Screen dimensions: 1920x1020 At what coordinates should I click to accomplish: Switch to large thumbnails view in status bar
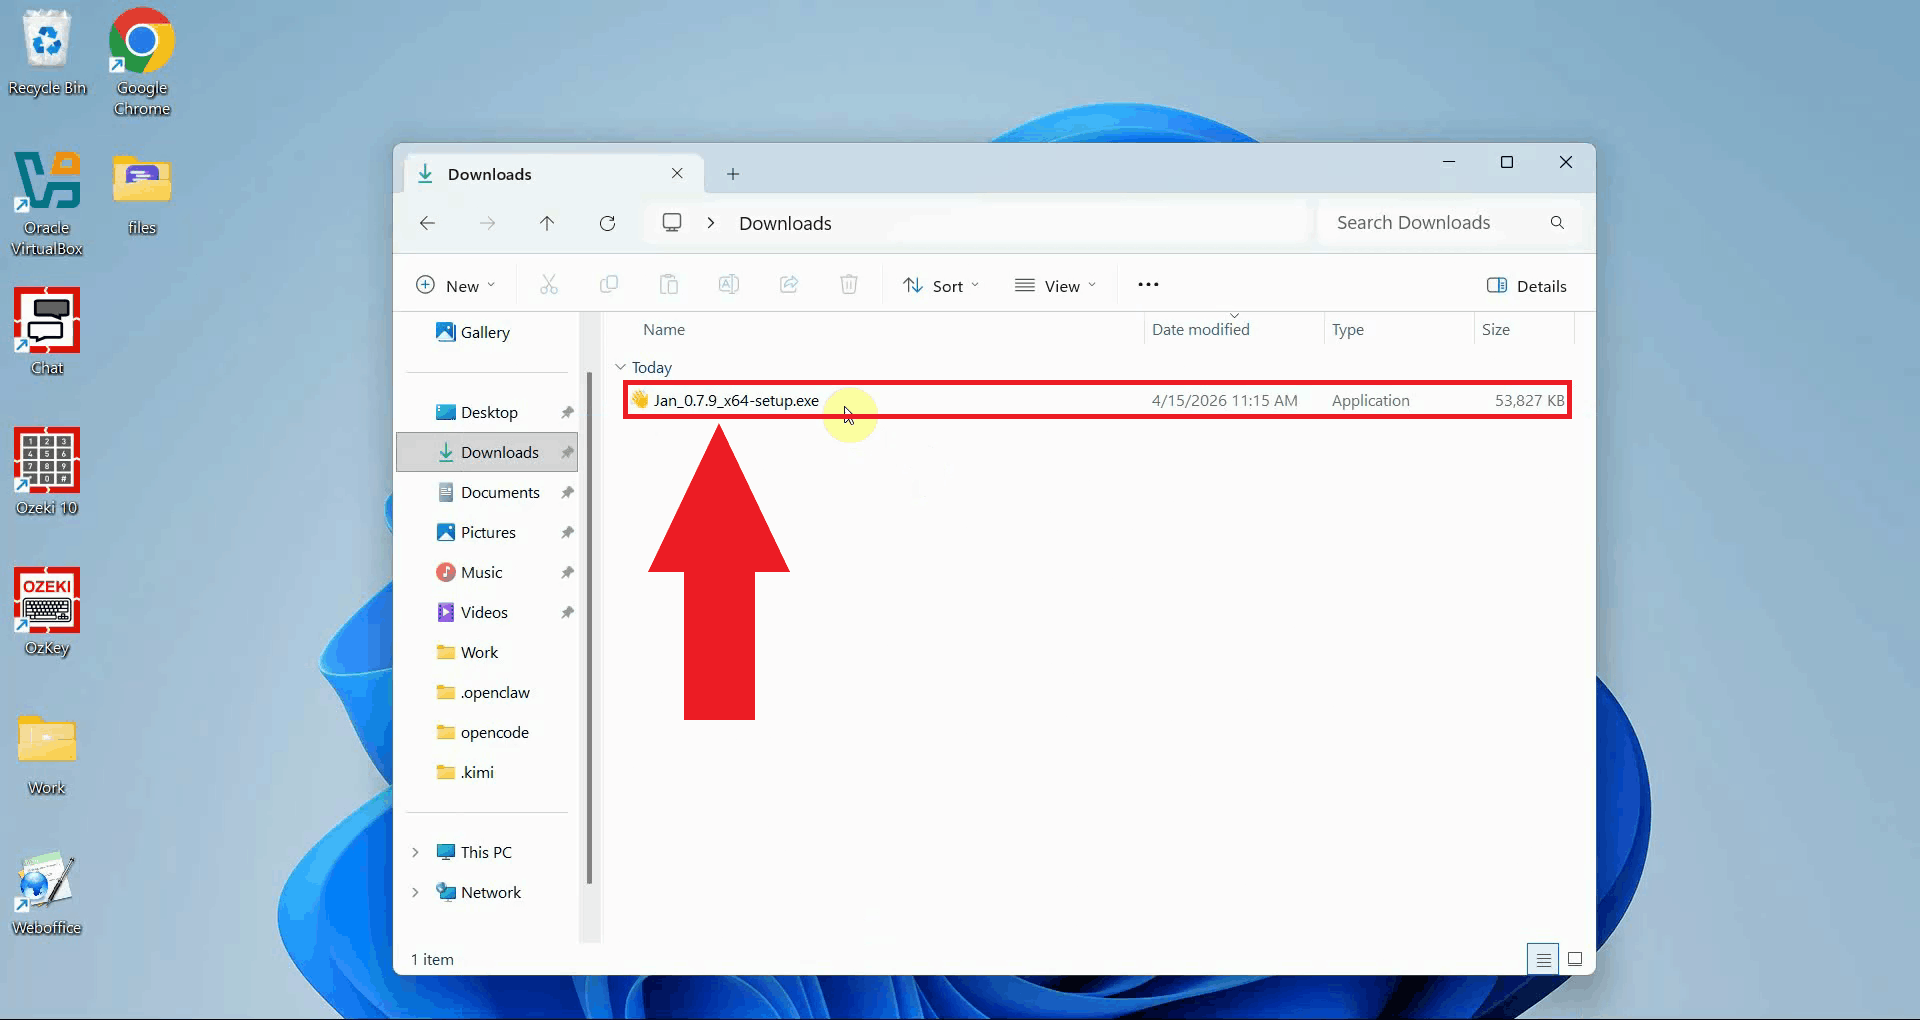(x=1575, y=958)
